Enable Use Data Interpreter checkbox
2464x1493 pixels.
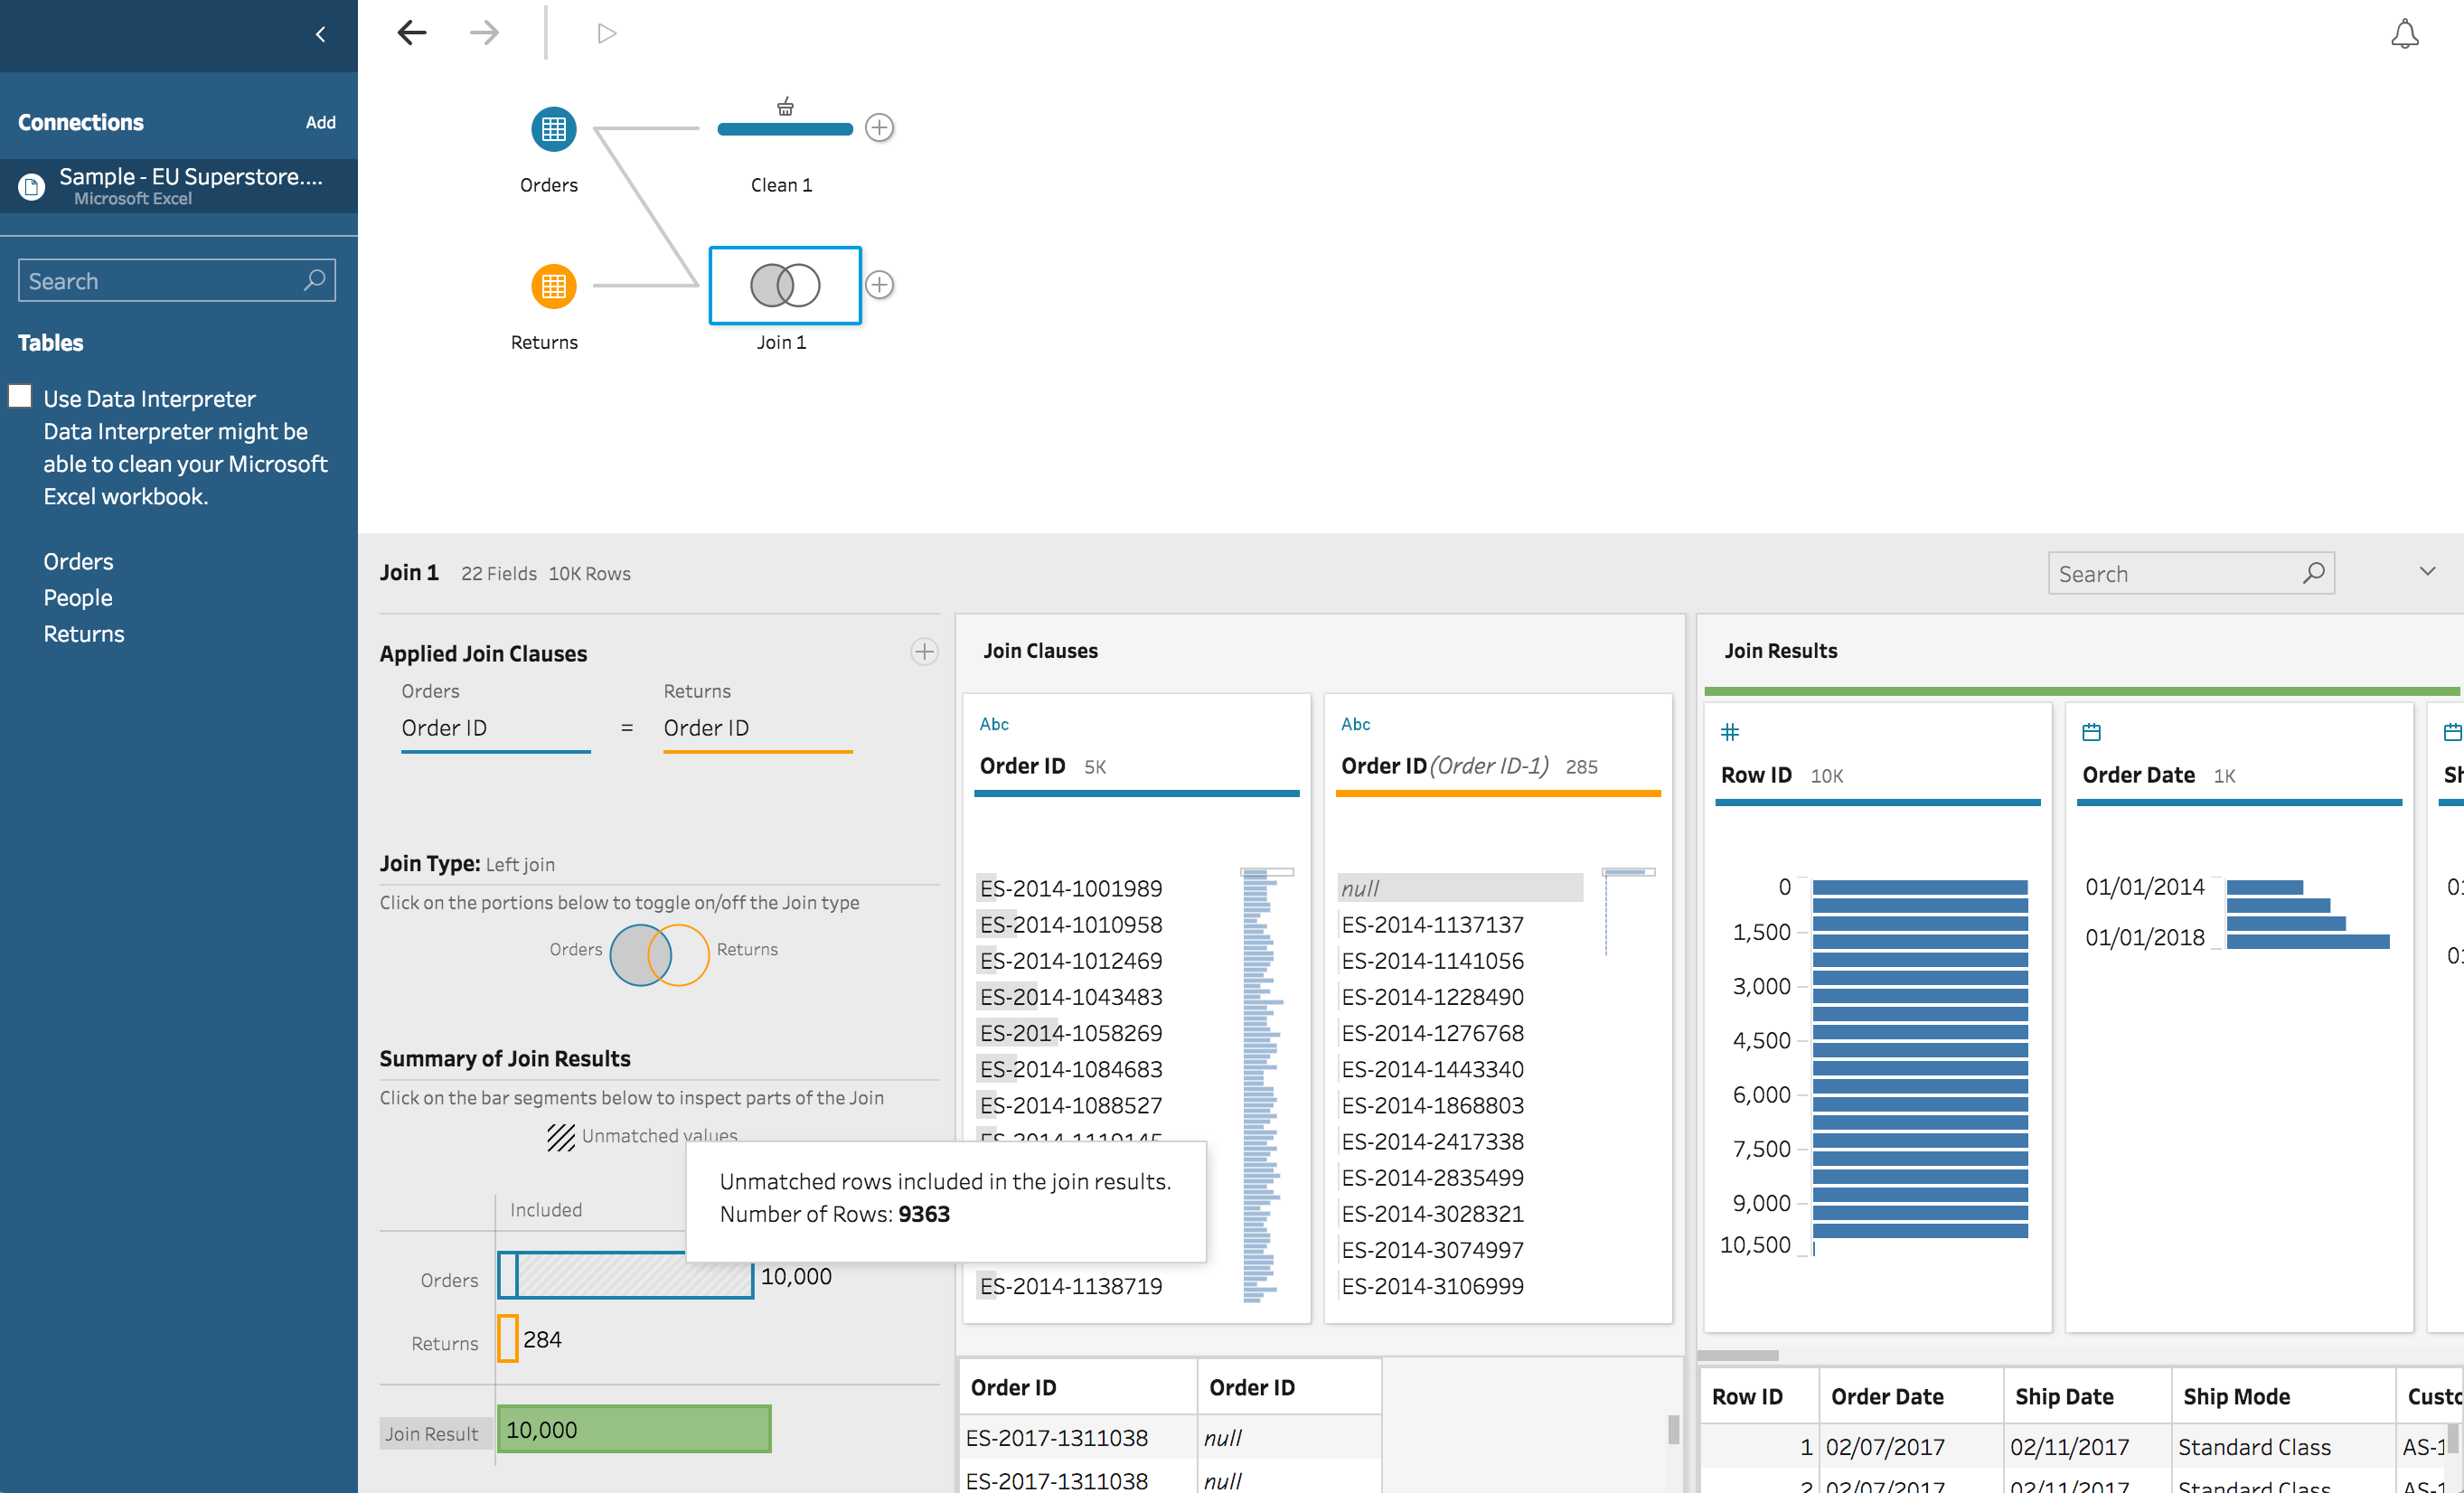[x=20, y=397]
